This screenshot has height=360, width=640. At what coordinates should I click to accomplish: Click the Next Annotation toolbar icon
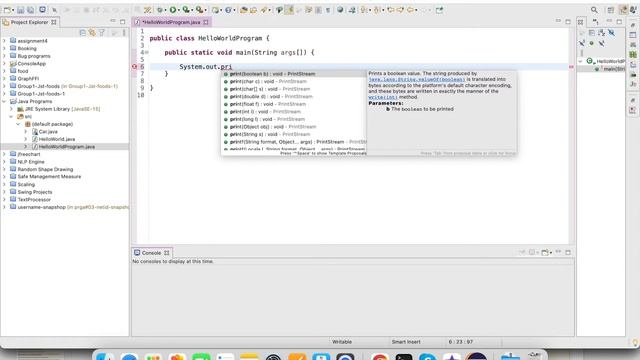363,10
